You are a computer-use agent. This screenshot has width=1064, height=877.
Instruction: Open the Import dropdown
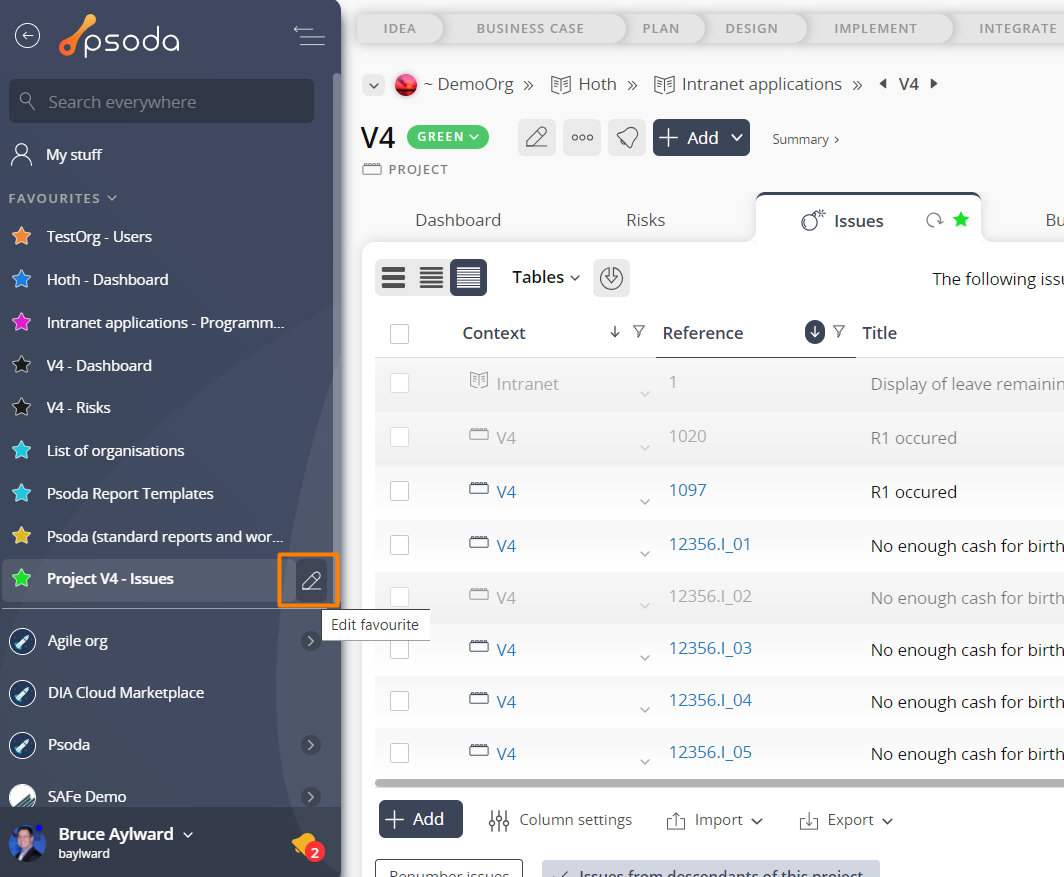tap(715, 820)
